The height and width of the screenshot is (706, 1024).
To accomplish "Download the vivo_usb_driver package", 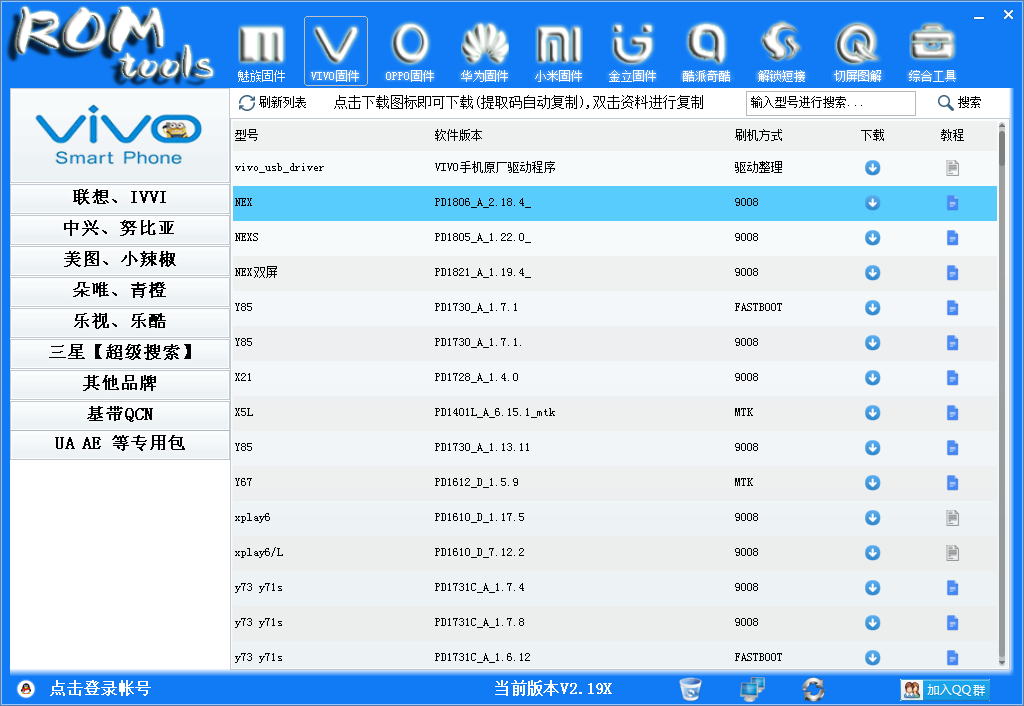I will (872, 168).
